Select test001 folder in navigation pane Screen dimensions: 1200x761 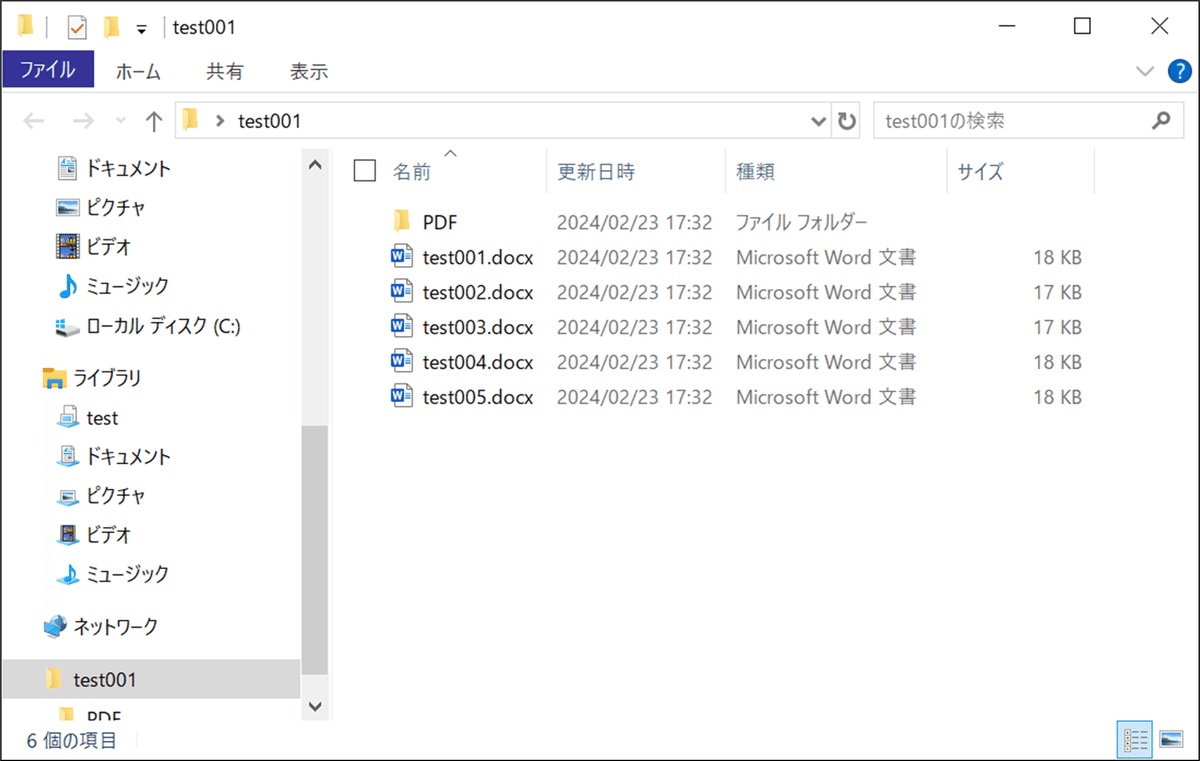(x=150, y=679)
